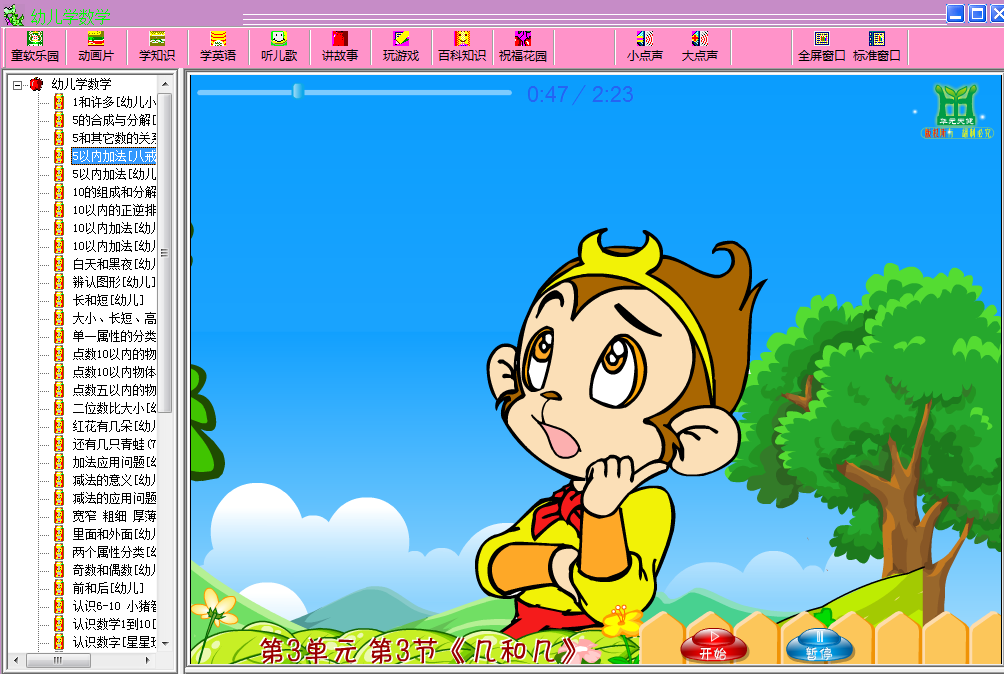Open lesson 认识数字[星星
Viewport: 1004px width, 674px height.
tap(113, 641)
